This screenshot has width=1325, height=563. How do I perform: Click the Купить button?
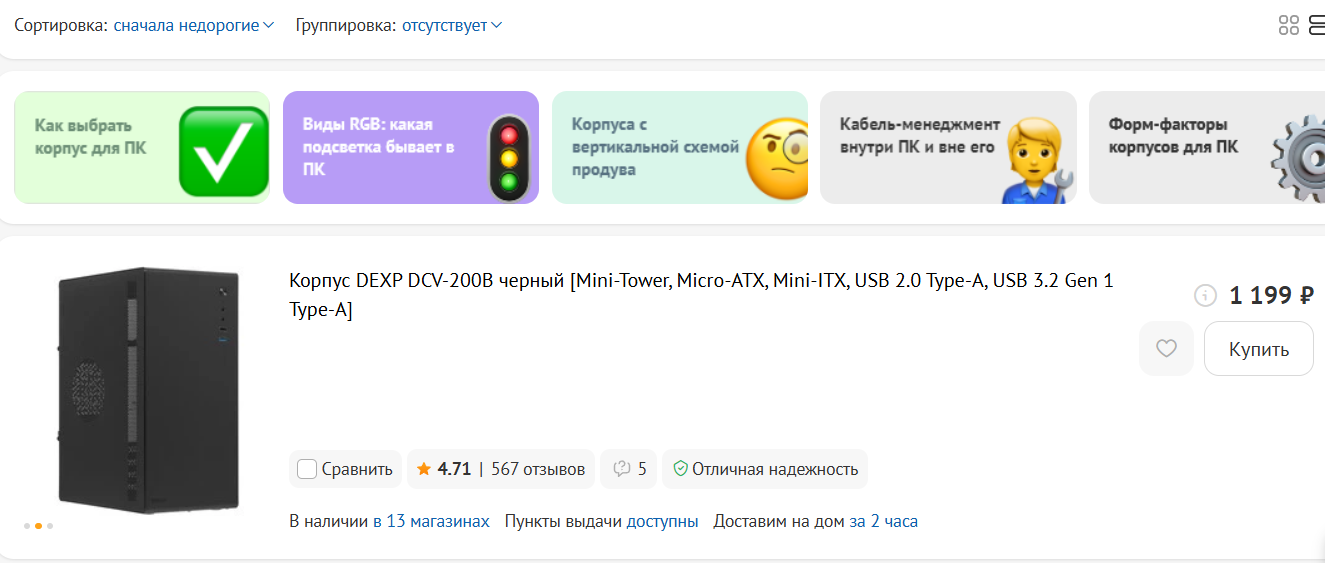pos(1259,348)
